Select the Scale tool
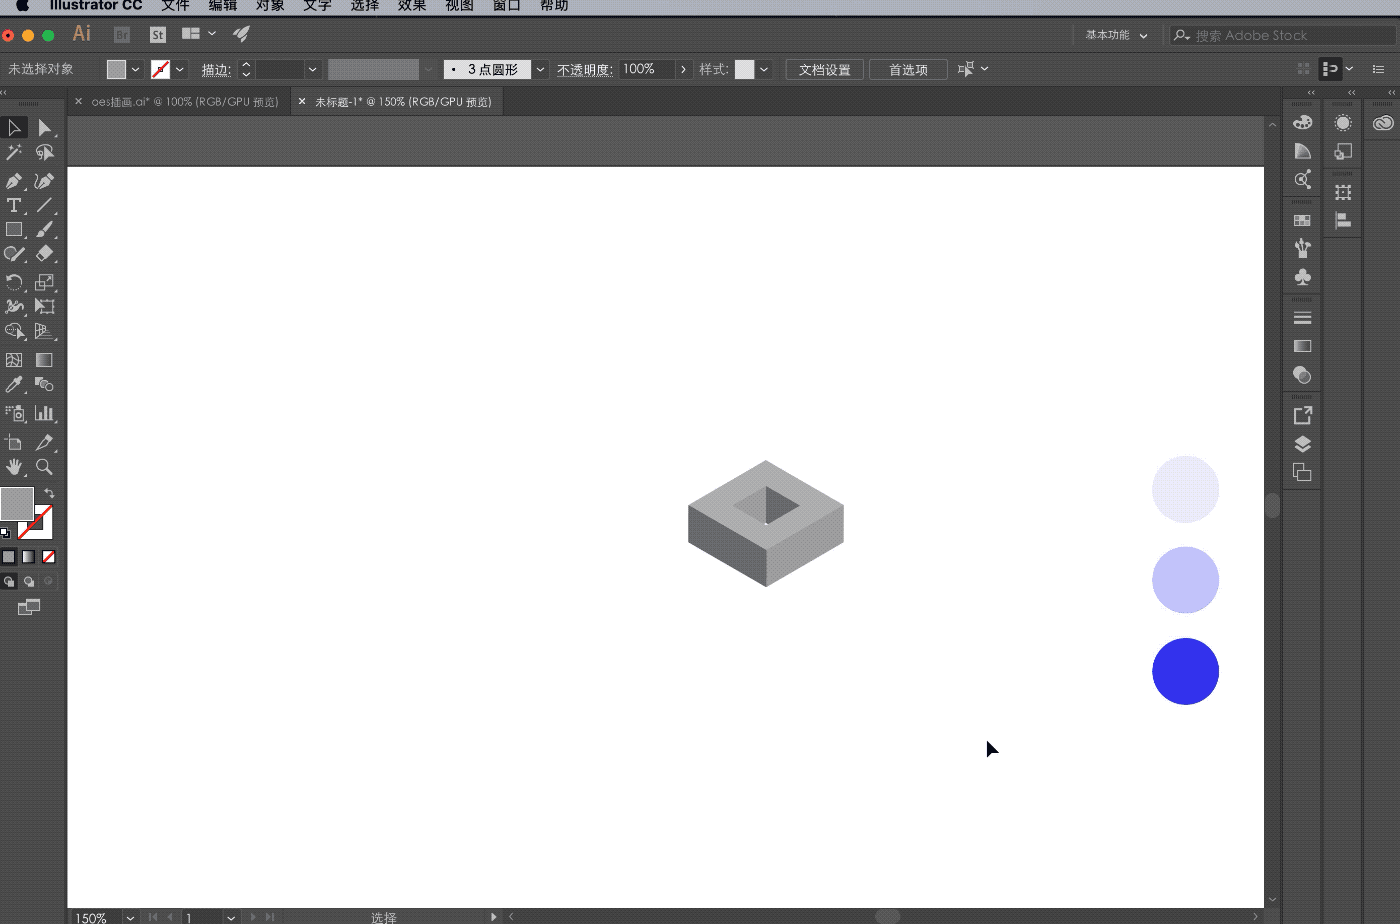This screenshot has width=1400, height=924. [x=44, y=282]
